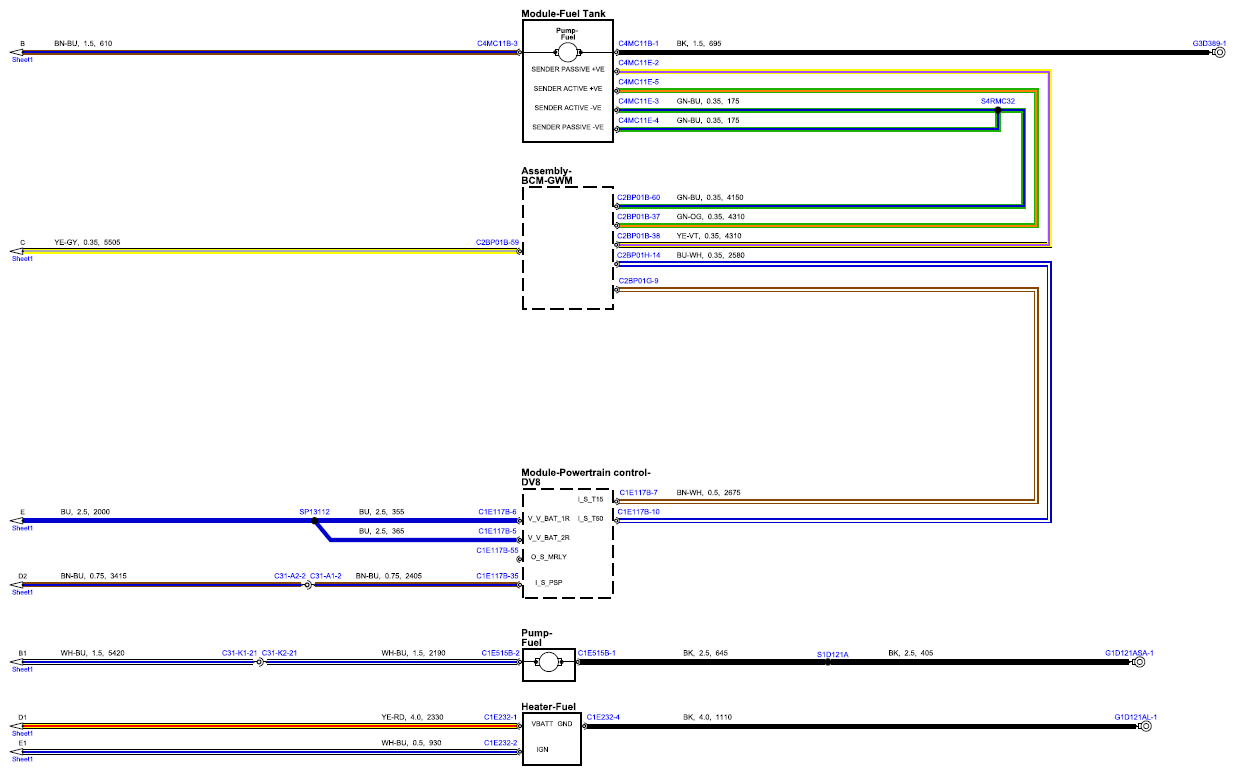
Task: Click wire label YE-RD, 4.0, 2330
Action: (413, 717)
